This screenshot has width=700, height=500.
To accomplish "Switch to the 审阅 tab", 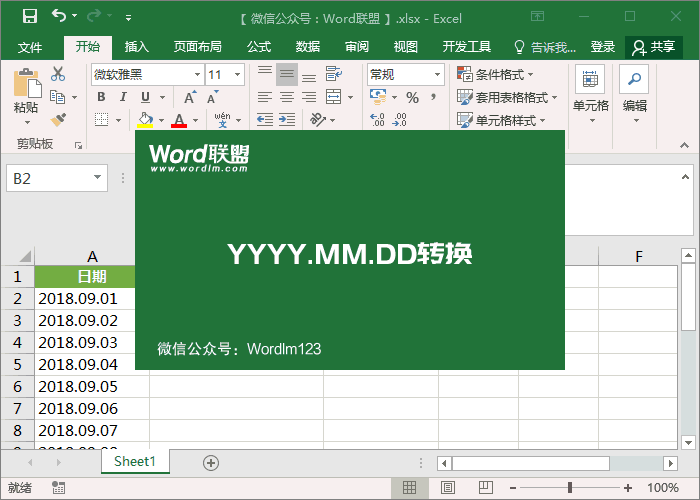I will (x=357, y=47).
